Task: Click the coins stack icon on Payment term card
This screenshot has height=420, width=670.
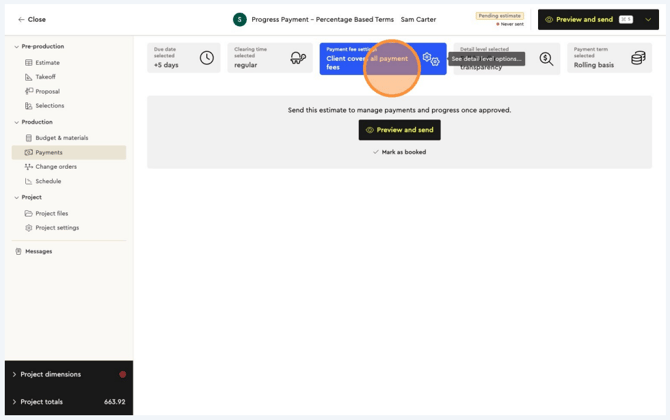Action: tap(638, 58)
